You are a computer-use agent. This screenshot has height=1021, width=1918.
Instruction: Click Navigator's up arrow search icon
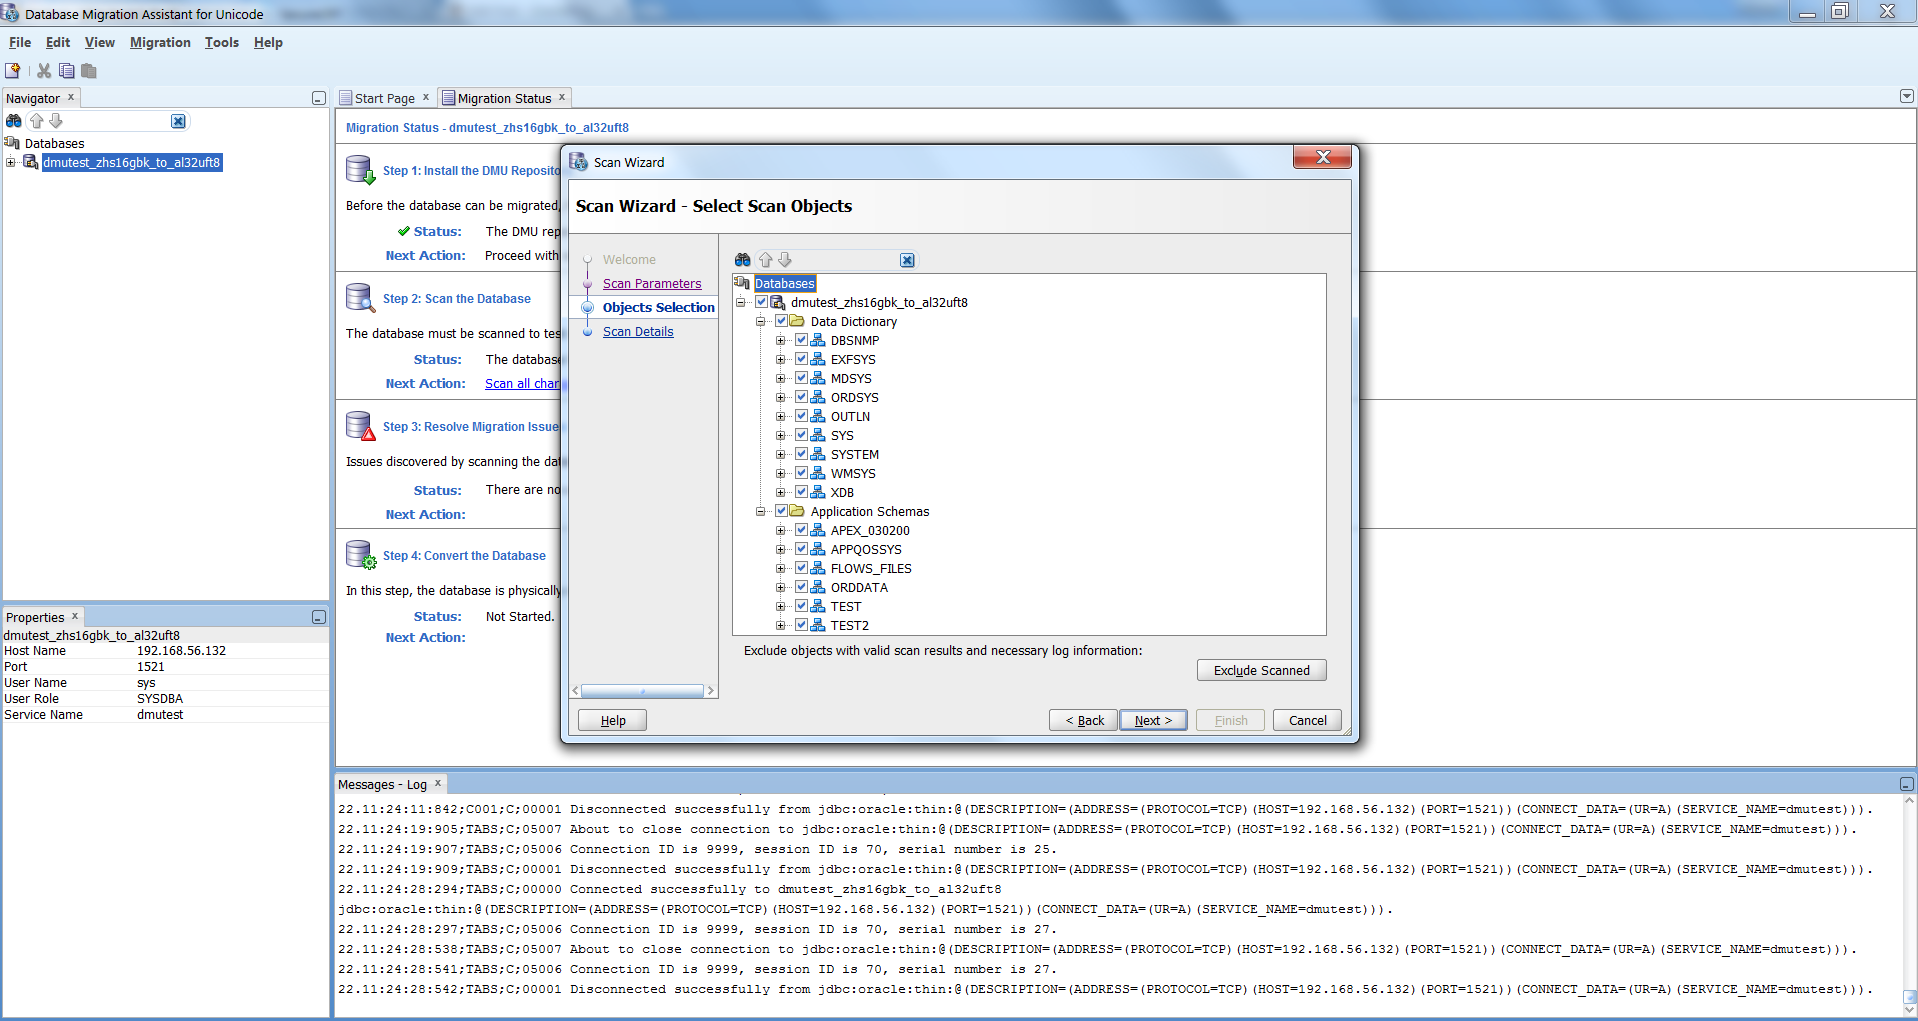(37, 121)
